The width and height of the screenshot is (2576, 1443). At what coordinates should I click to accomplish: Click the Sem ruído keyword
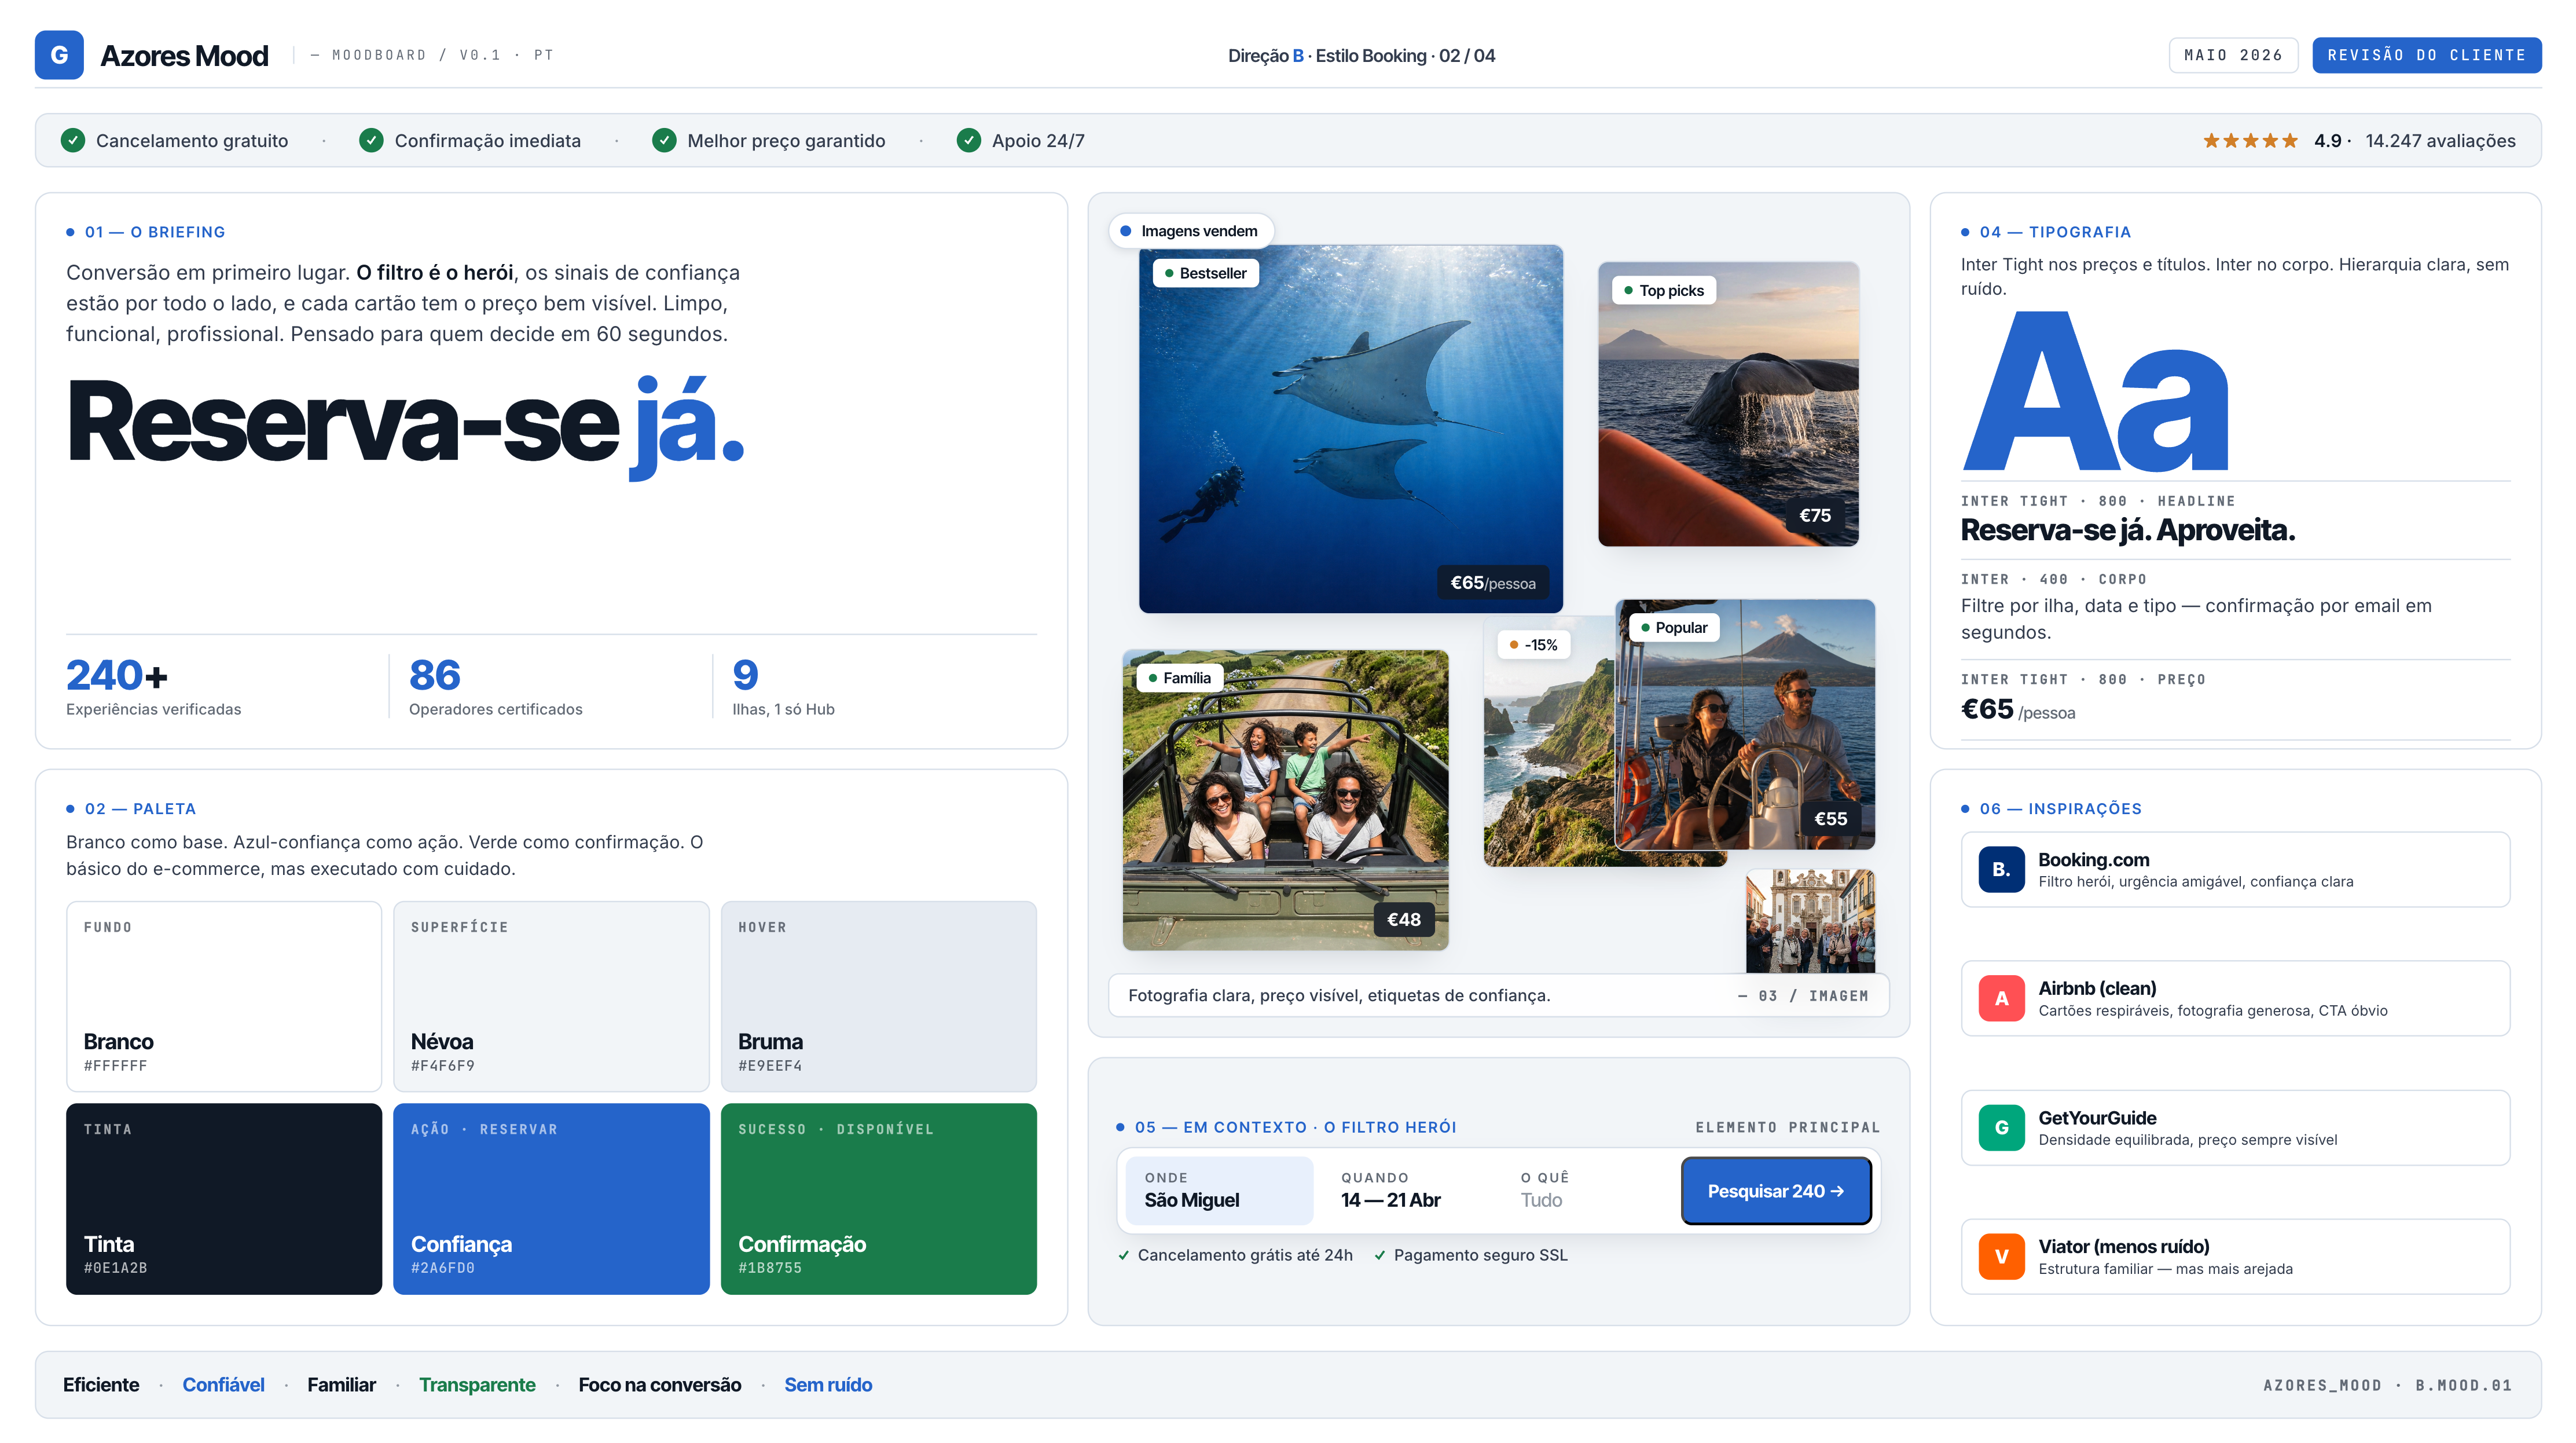[x=828, y=1384]
